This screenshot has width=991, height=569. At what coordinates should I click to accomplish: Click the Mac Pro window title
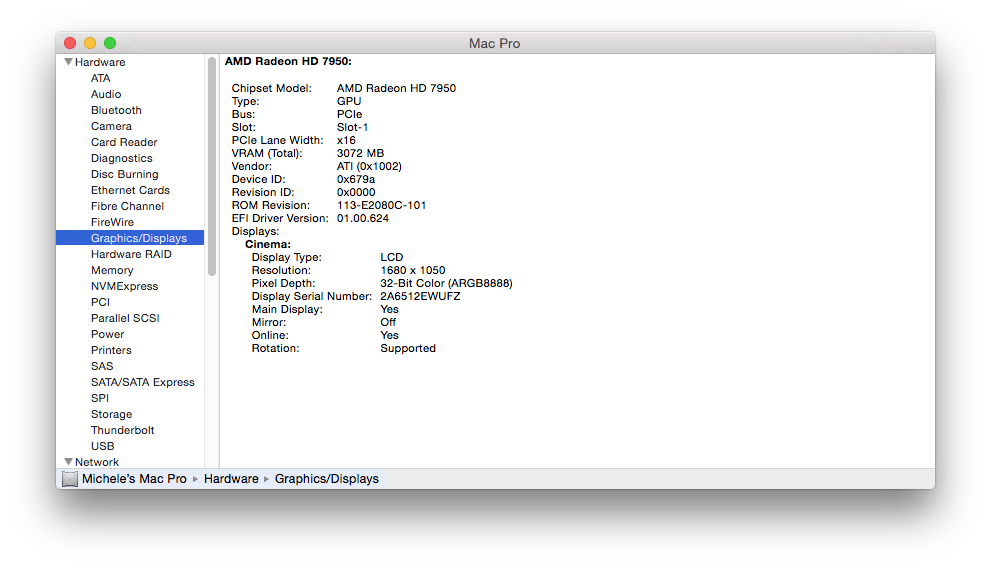coord(494,44)
